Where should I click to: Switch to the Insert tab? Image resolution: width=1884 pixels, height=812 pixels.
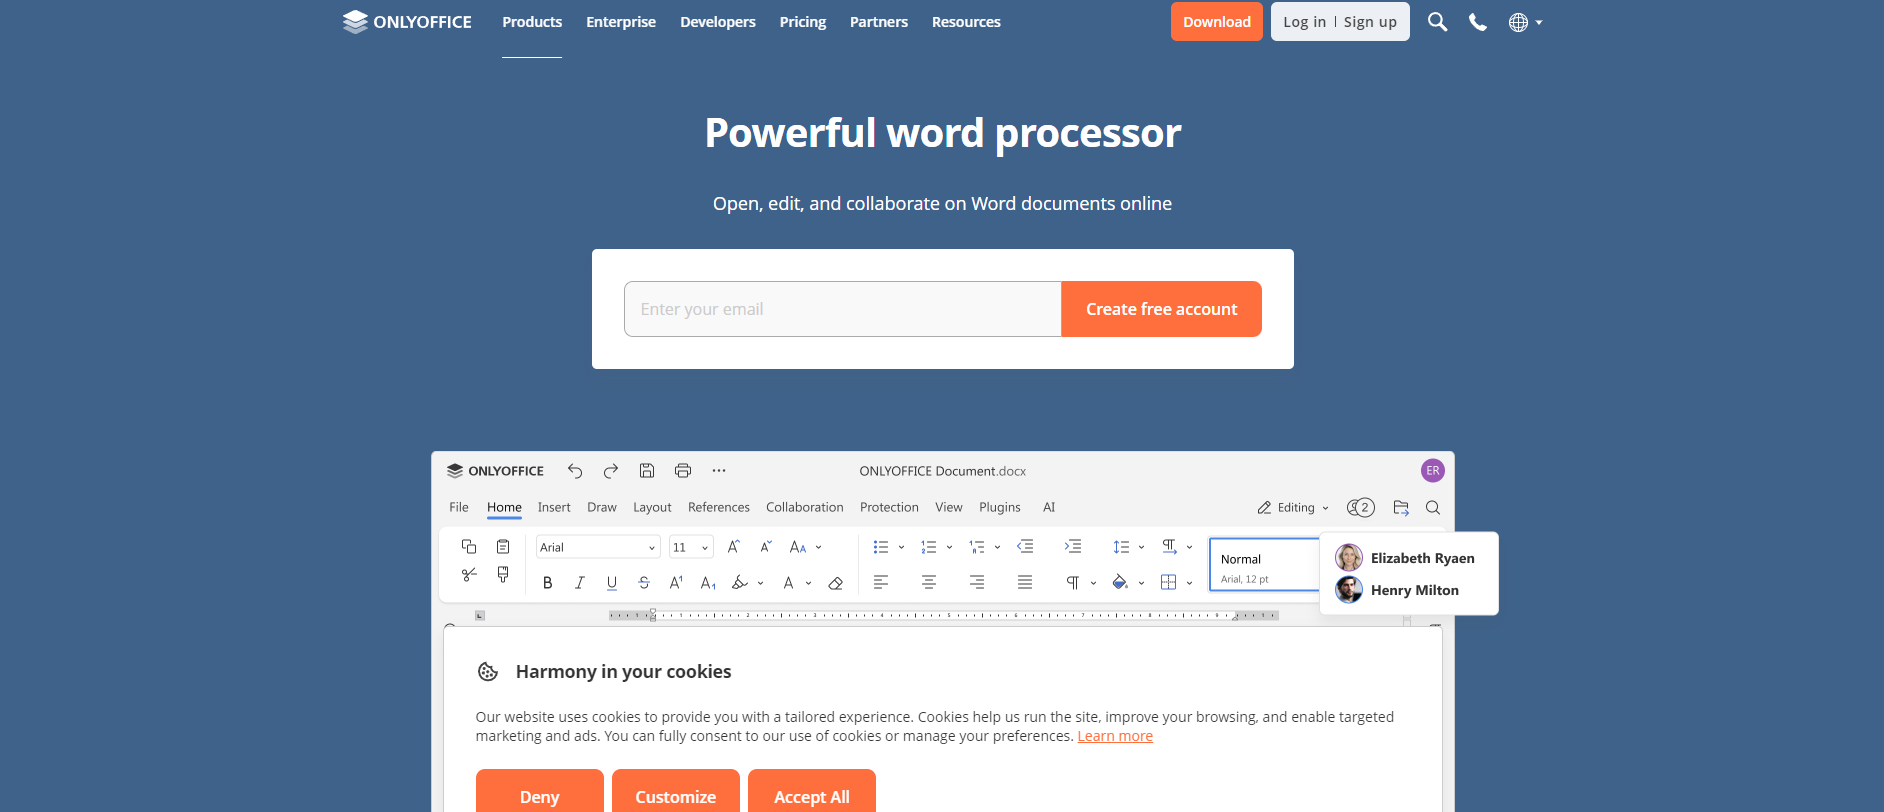pos(554,507)
